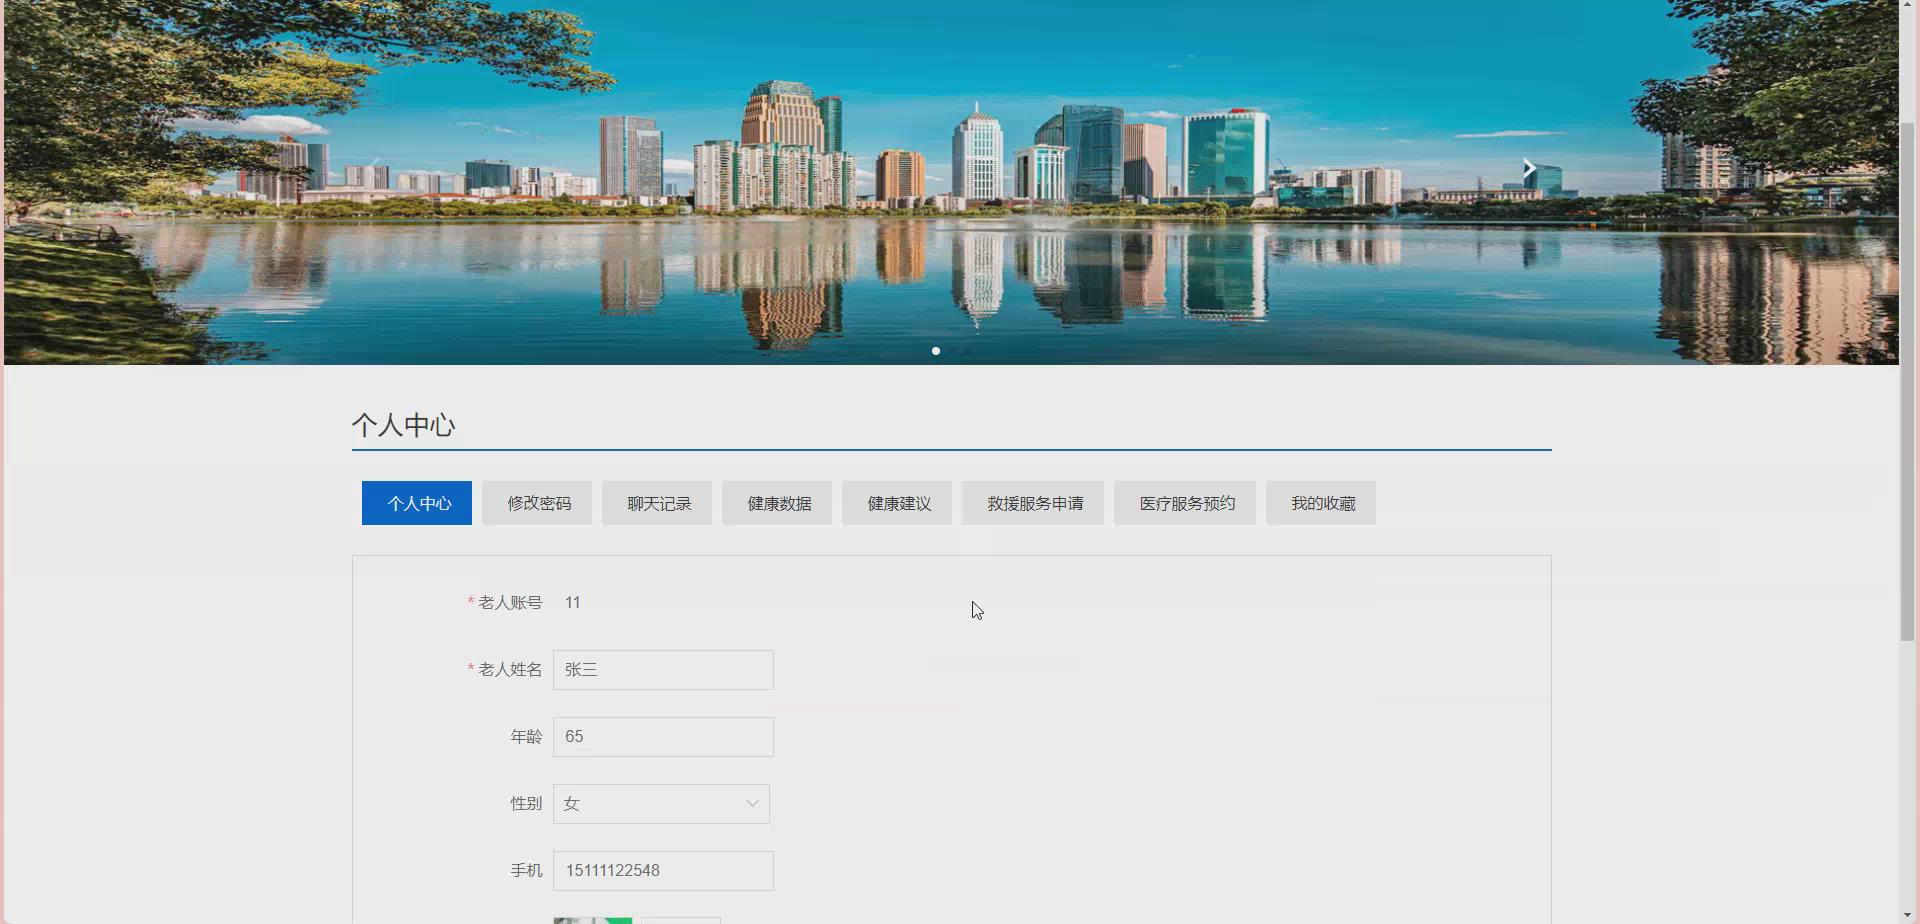Switch to 医疗服务预约 tab
This screenshot has height=924, width=1920.
tap(1184, 503)
